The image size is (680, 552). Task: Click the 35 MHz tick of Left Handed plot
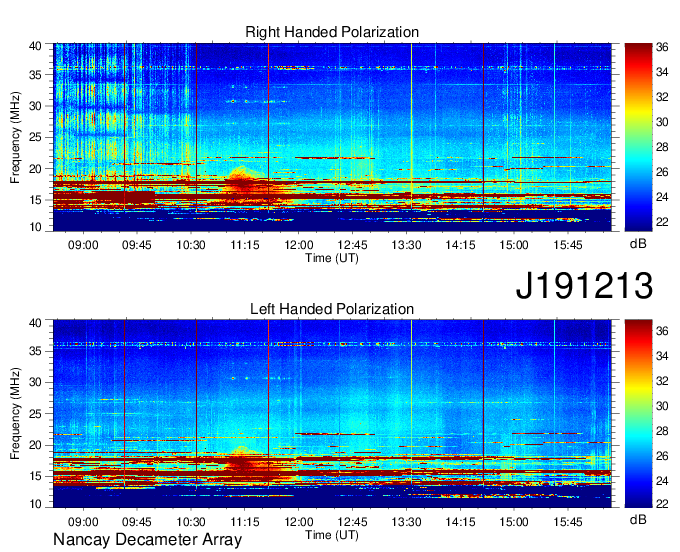tap(35, 351)
